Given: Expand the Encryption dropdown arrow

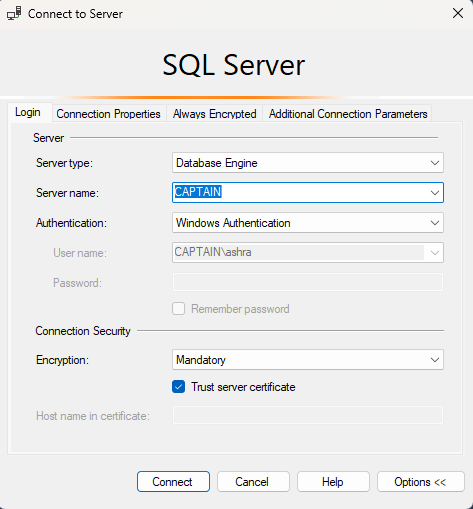Looking at the screenshot, I should (x=434, y=360).
